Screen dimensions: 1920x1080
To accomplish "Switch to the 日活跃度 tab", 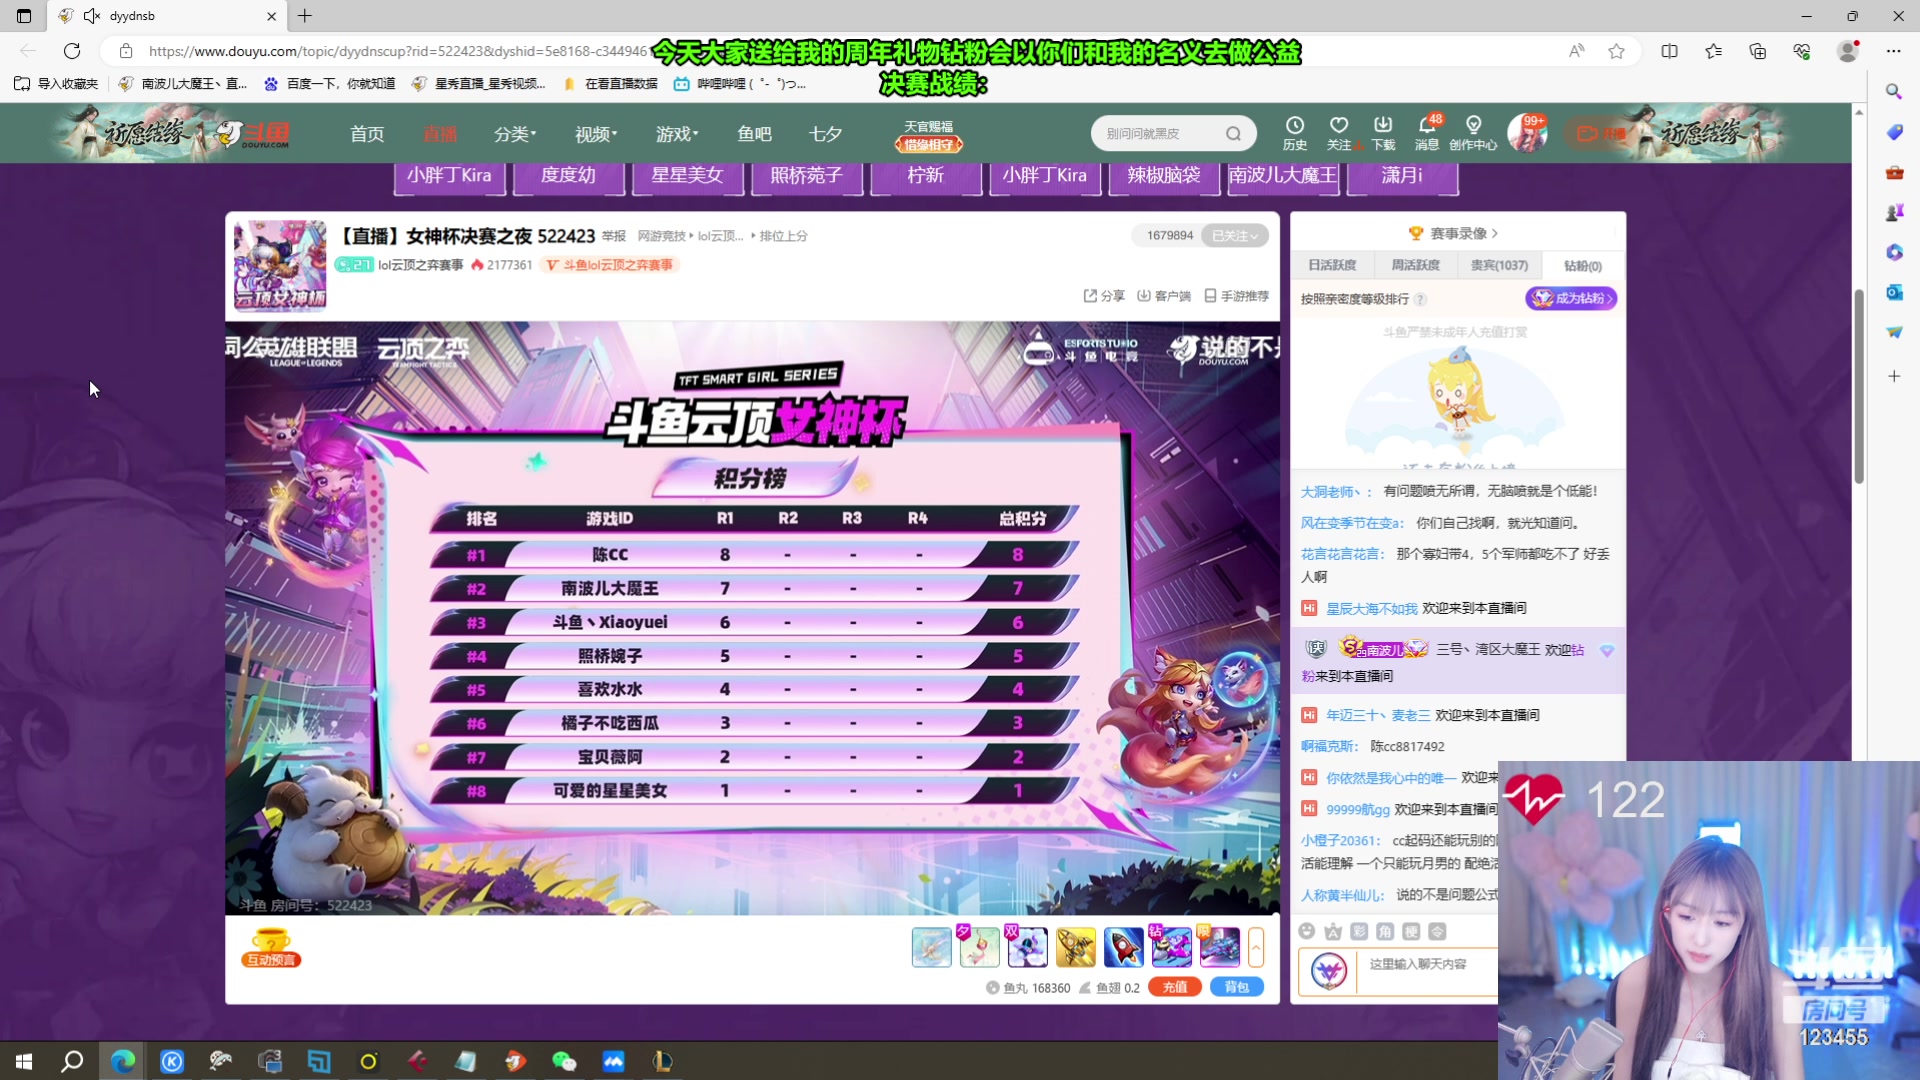I will (x=1332, y=265).
